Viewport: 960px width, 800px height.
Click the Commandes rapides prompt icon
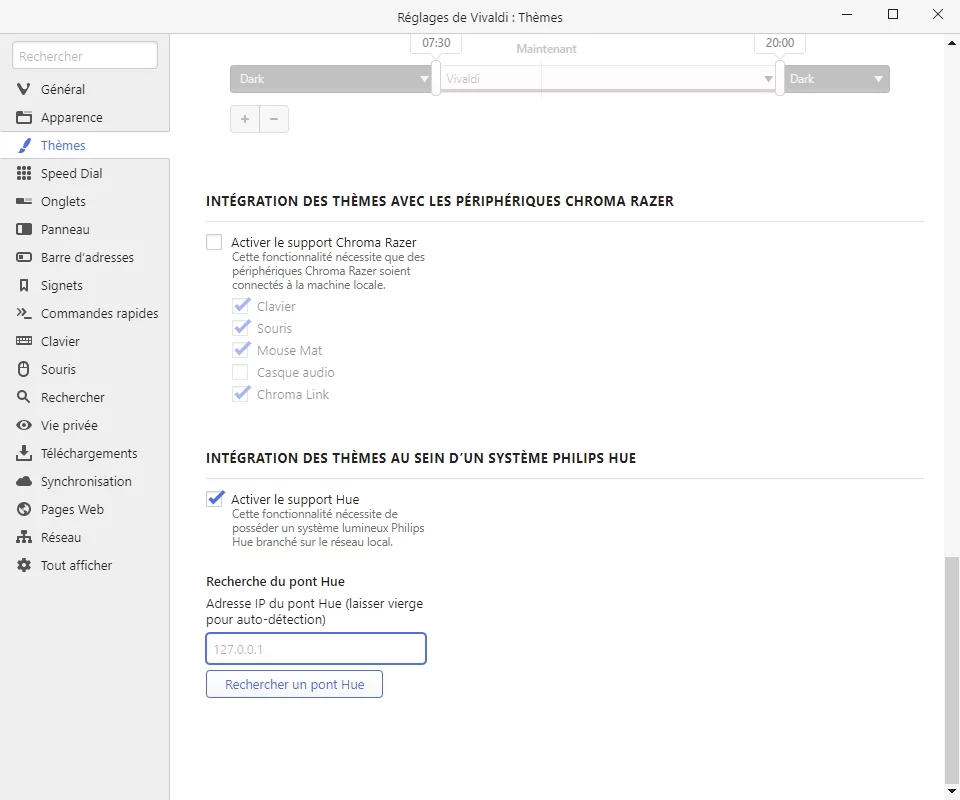click(24, 313)
